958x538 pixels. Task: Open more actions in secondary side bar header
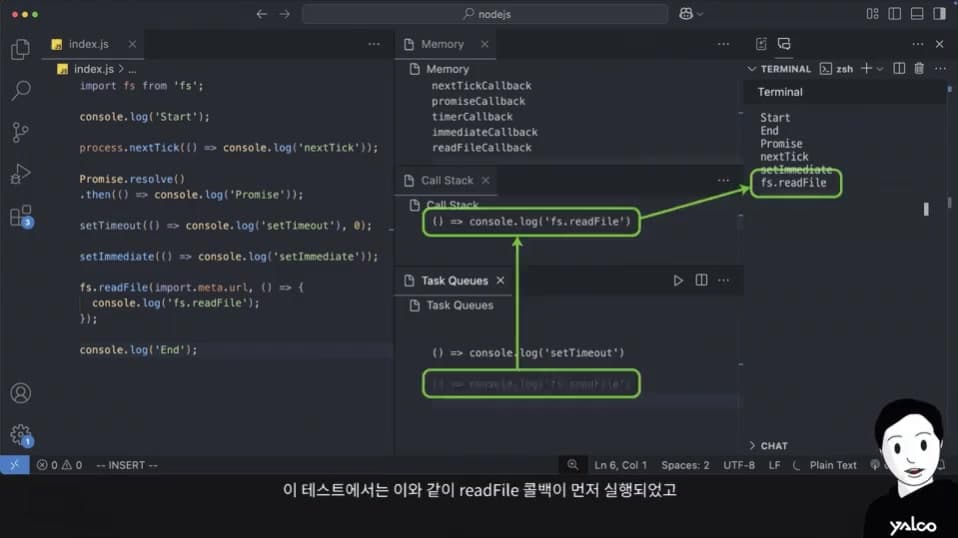918,44
